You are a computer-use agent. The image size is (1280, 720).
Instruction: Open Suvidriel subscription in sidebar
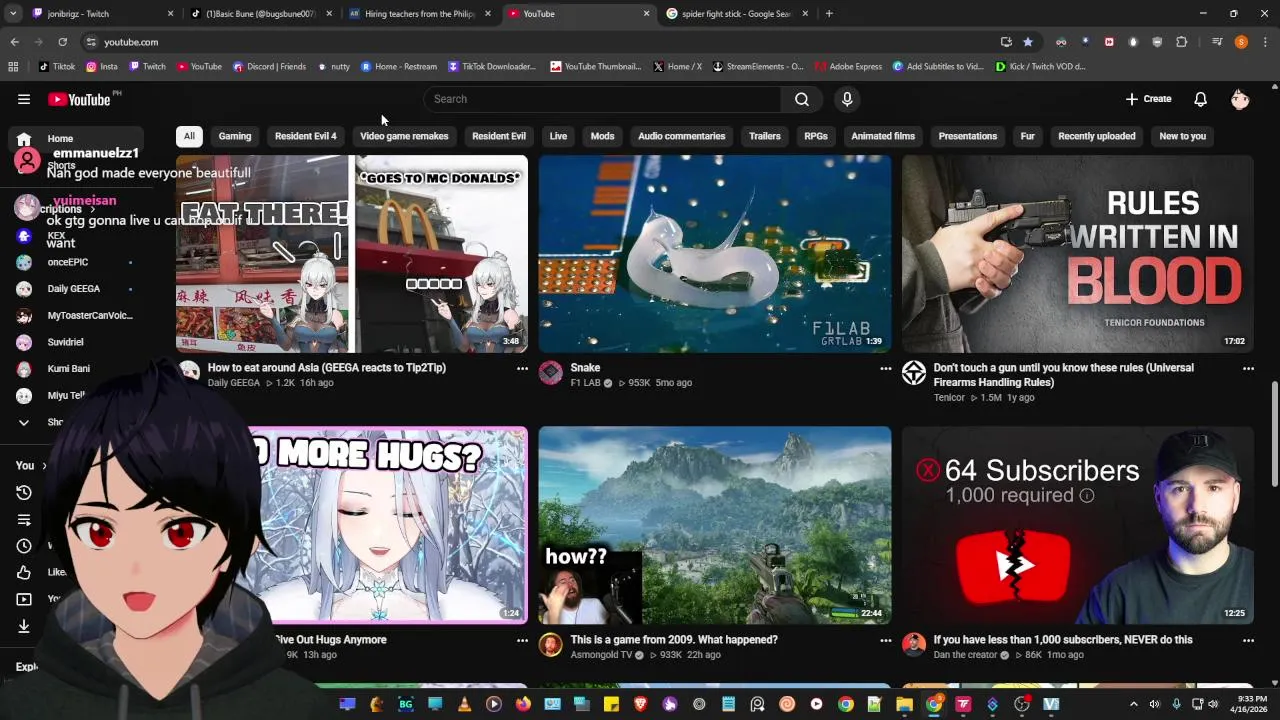75,342
